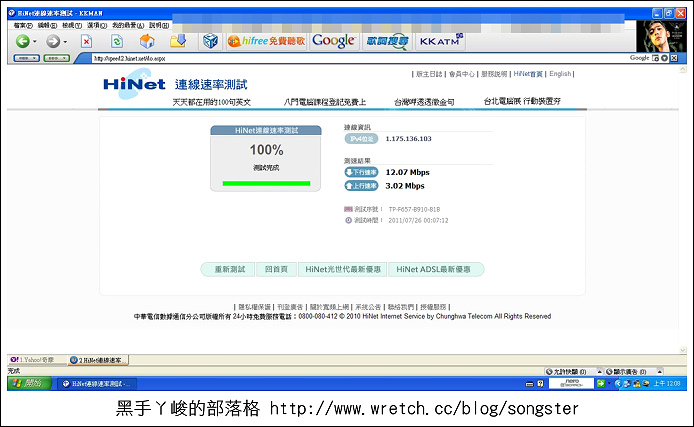The width and height of the screenshot is (694, 427).
Task: Open the 會員中心 link
Action: (x=462, y=74)
